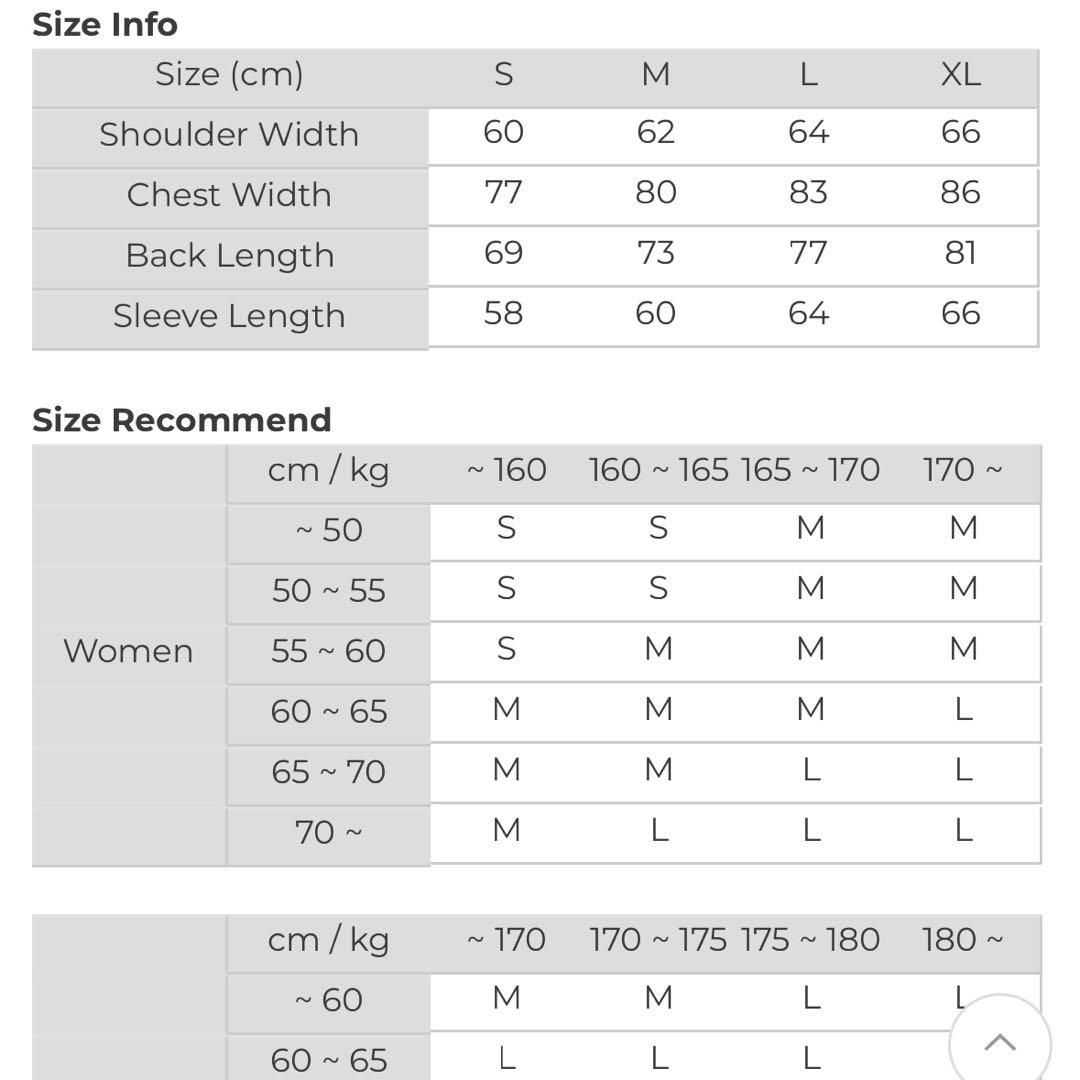The width and height of the screenshot is (1080, 1080).
Task: Click the Size Recommend heading
Action: tap(181, 420)
